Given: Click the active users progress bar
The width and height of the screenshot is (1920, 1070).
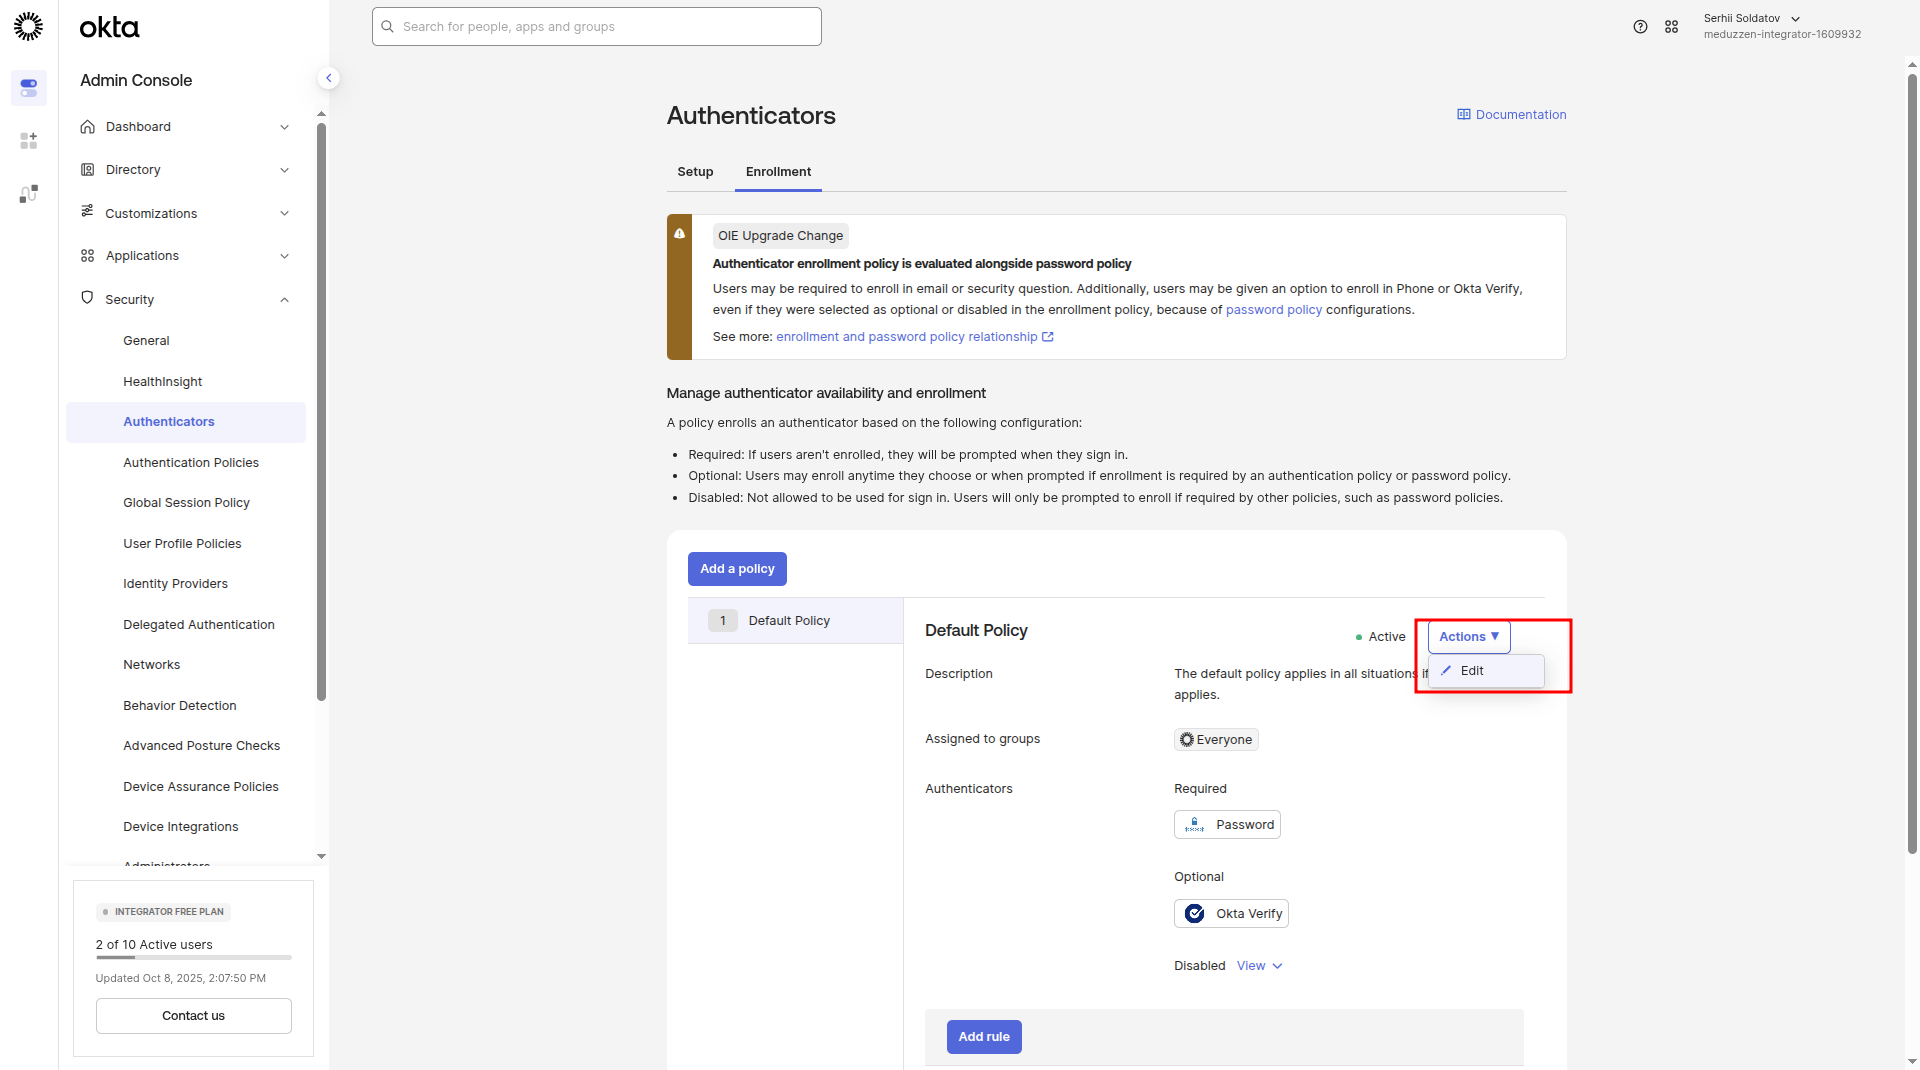Looking at the screenshot, I should [x=194, y=958].
